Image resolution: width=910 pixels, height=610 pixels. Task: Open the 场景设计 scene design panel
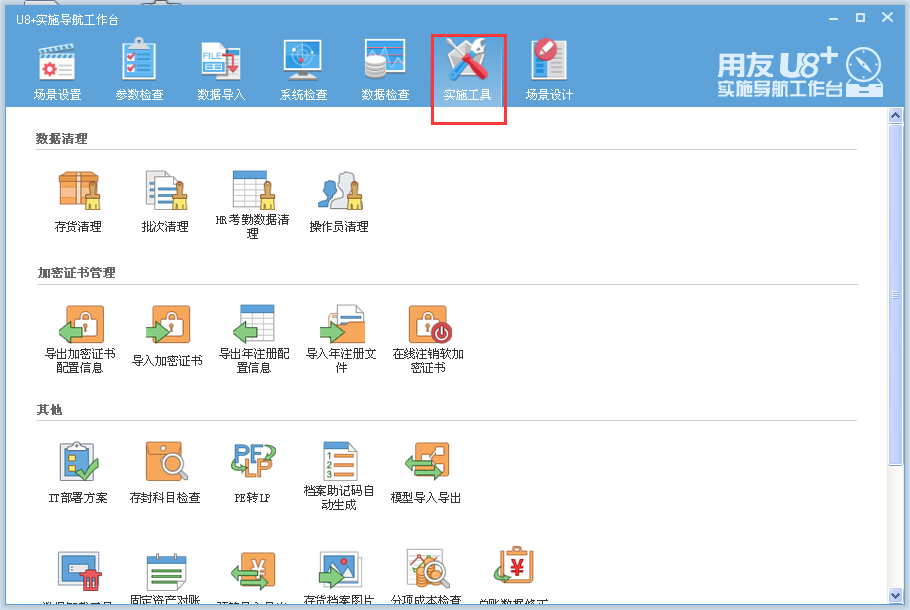(x=550, y=67)
